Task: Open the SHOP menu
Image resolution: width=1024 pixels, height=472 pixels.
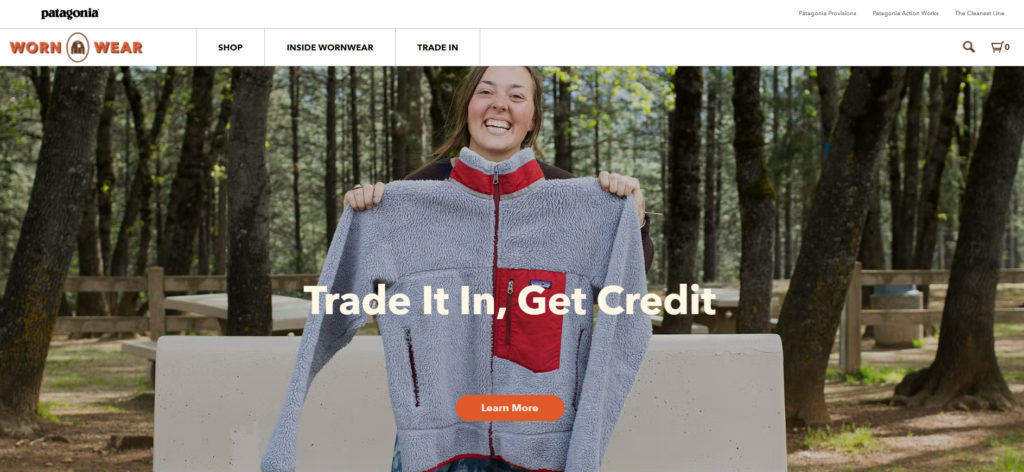Action: [231, 48]
